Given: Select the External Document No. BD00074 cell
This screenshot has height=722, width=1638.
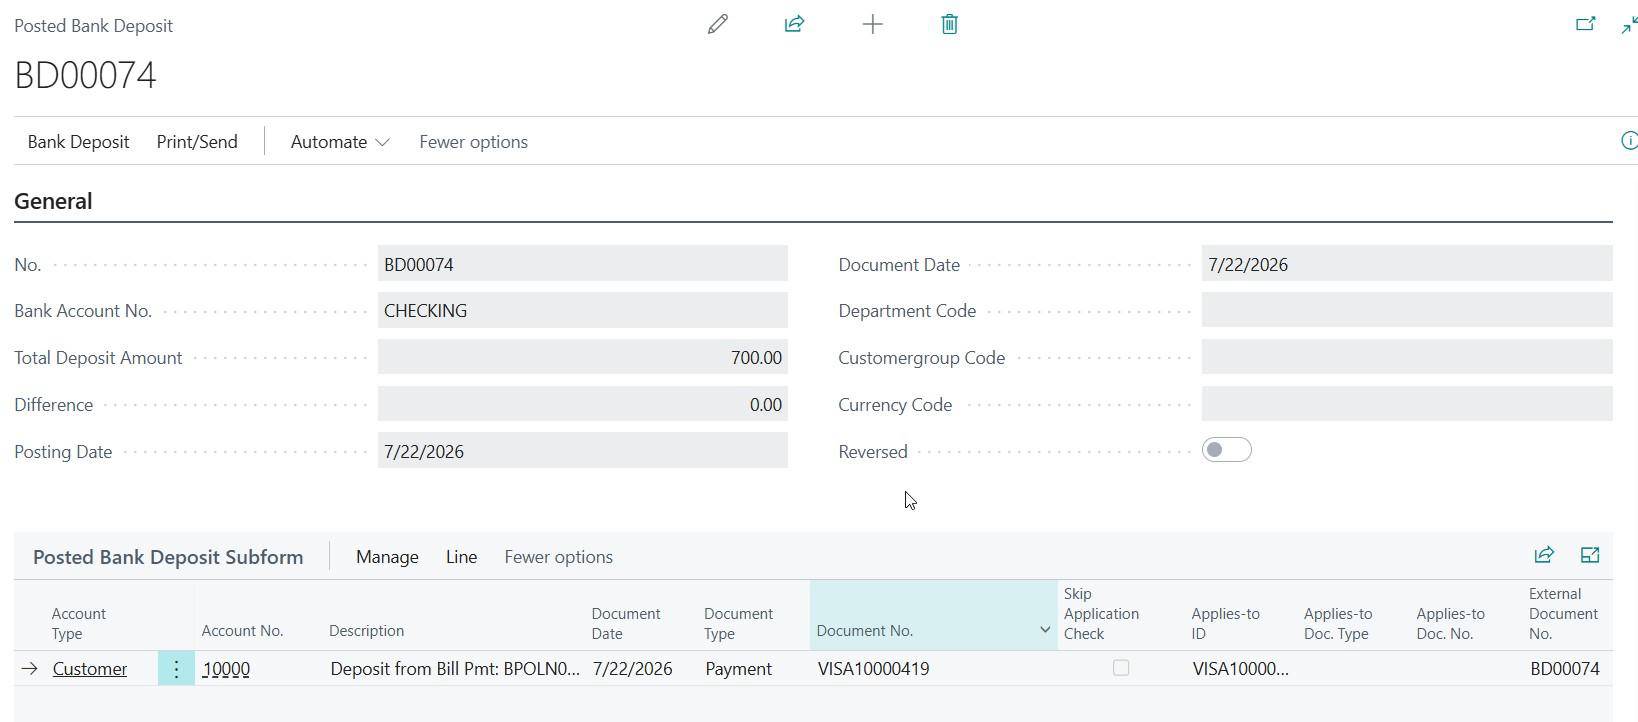Looking at the screenshot, I should pos(1566,669).
